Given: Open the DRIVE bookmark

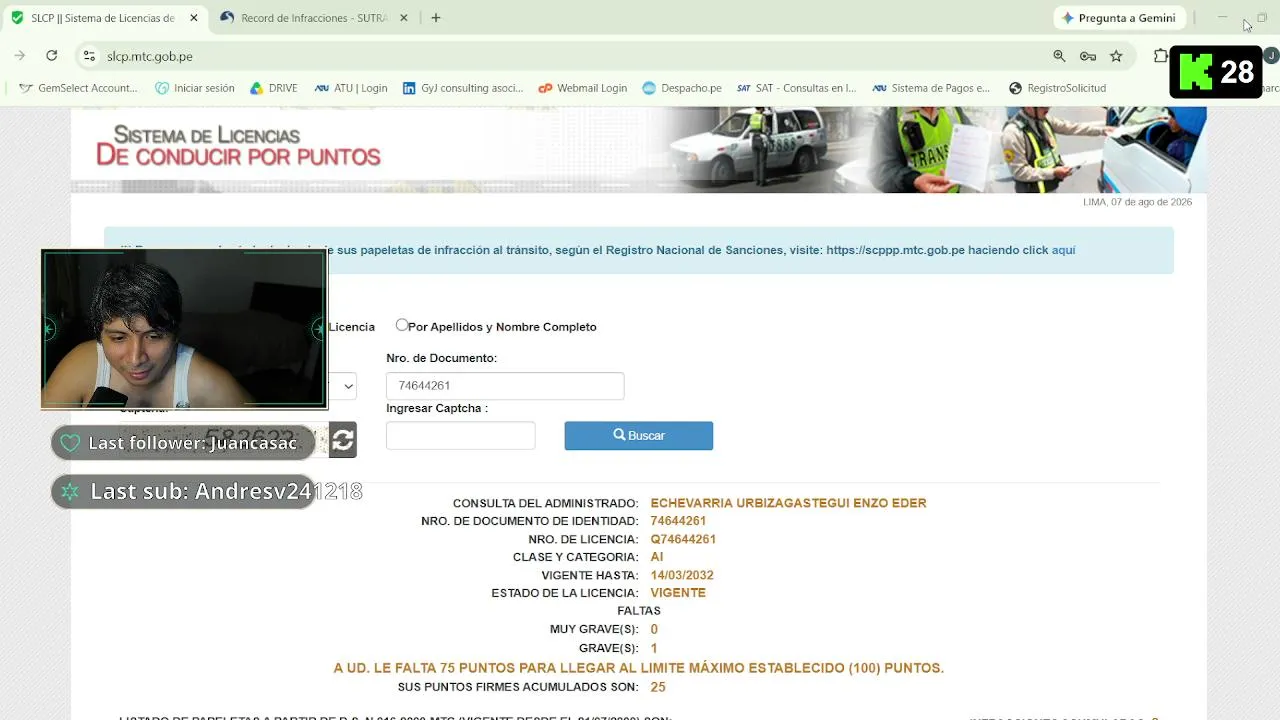Looking at the screenshot, I should tap(274, 88).
